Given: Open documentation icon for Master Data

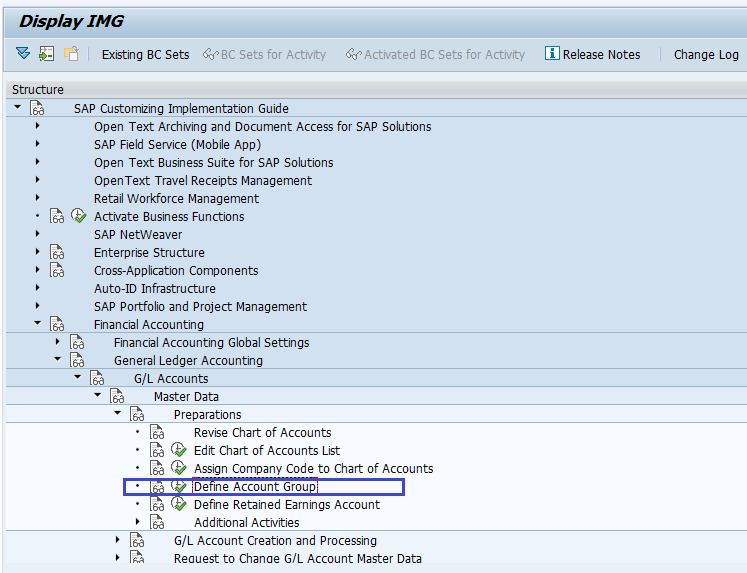Looking at the screenshot, I should [117, 396].
